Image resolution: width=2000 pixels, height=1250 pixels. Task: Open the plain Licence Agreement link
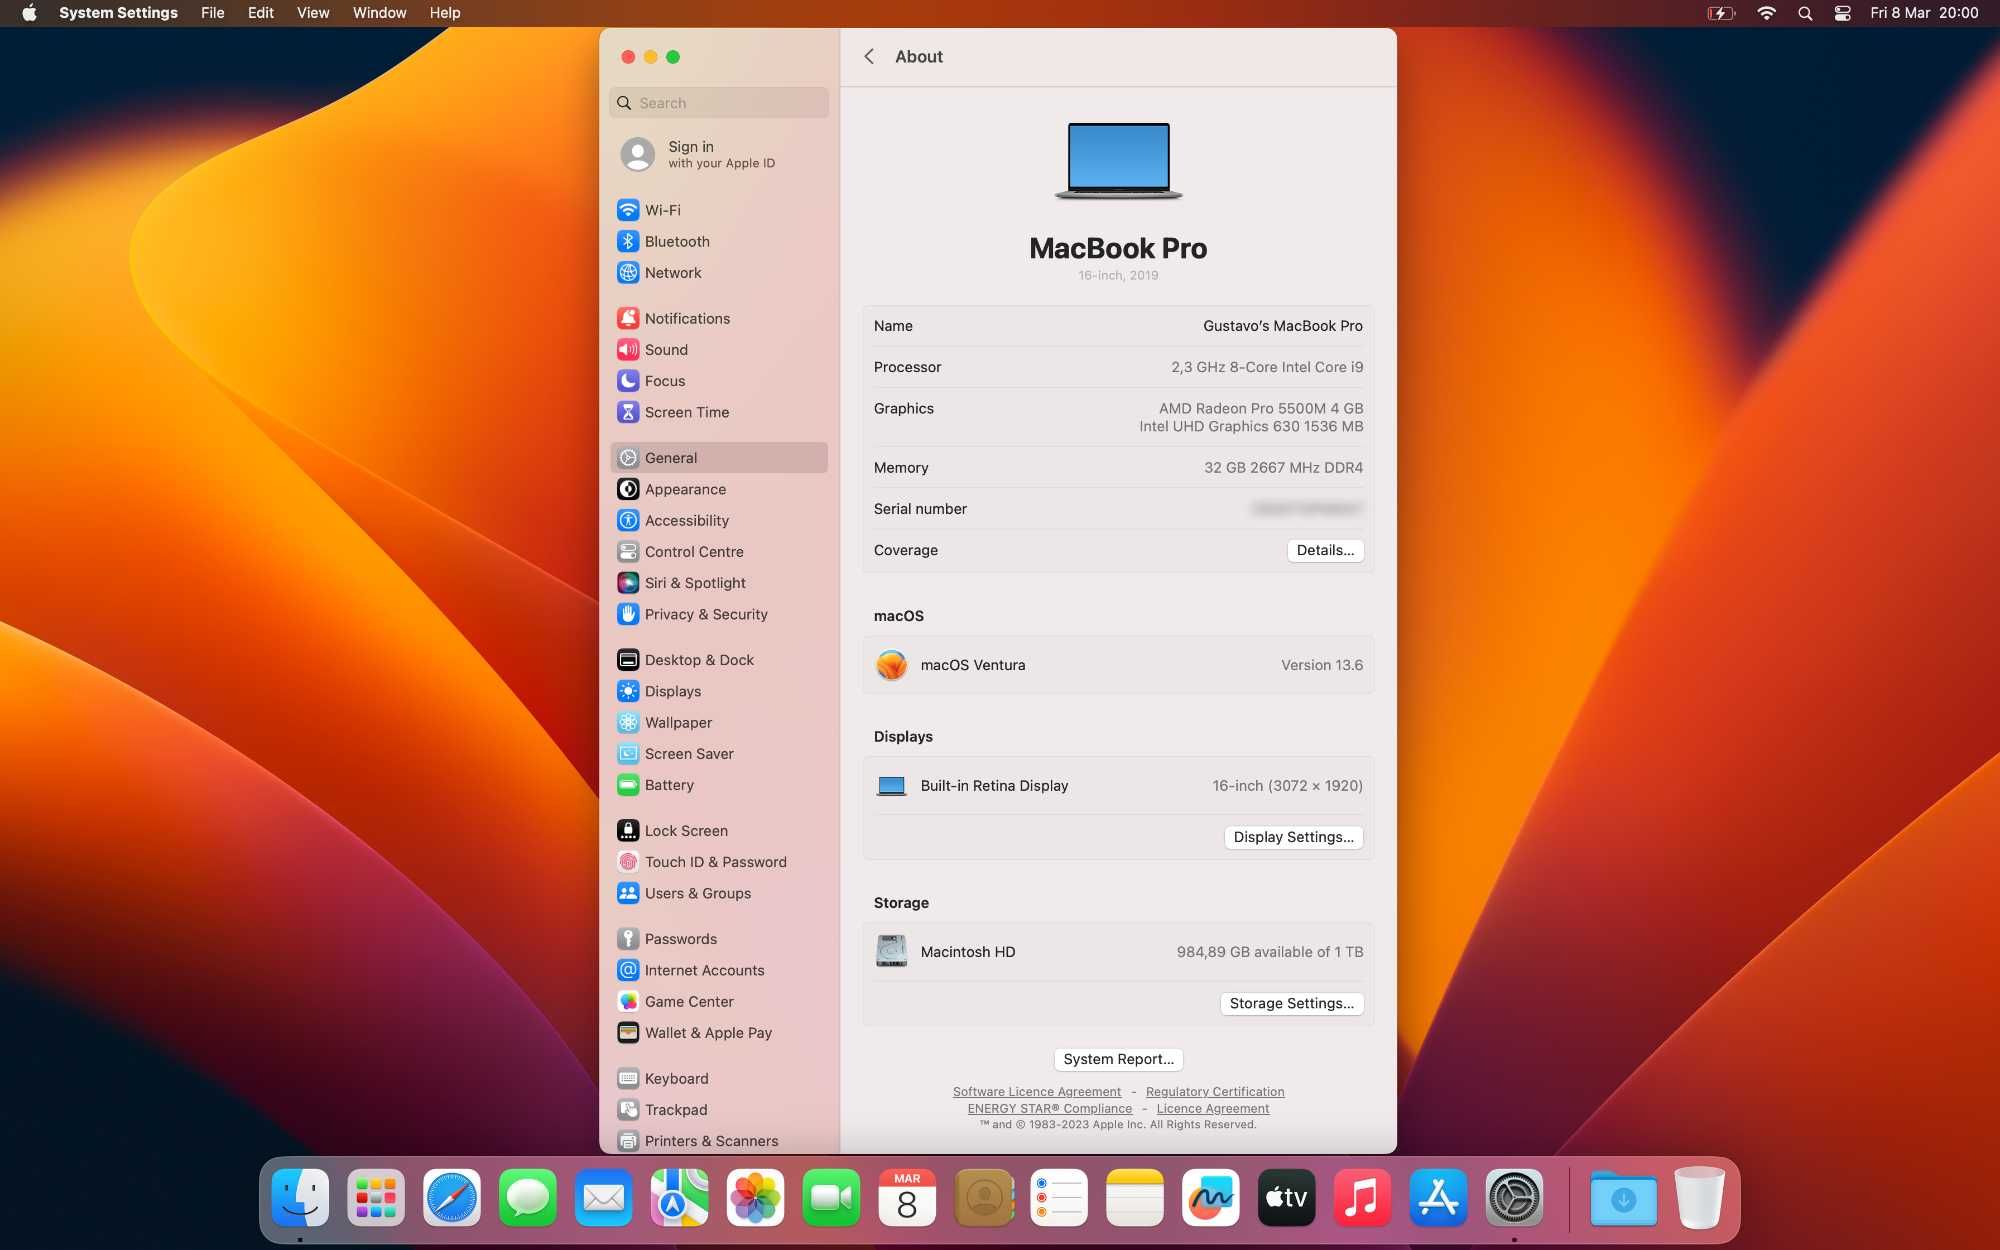[1213, 1109]
